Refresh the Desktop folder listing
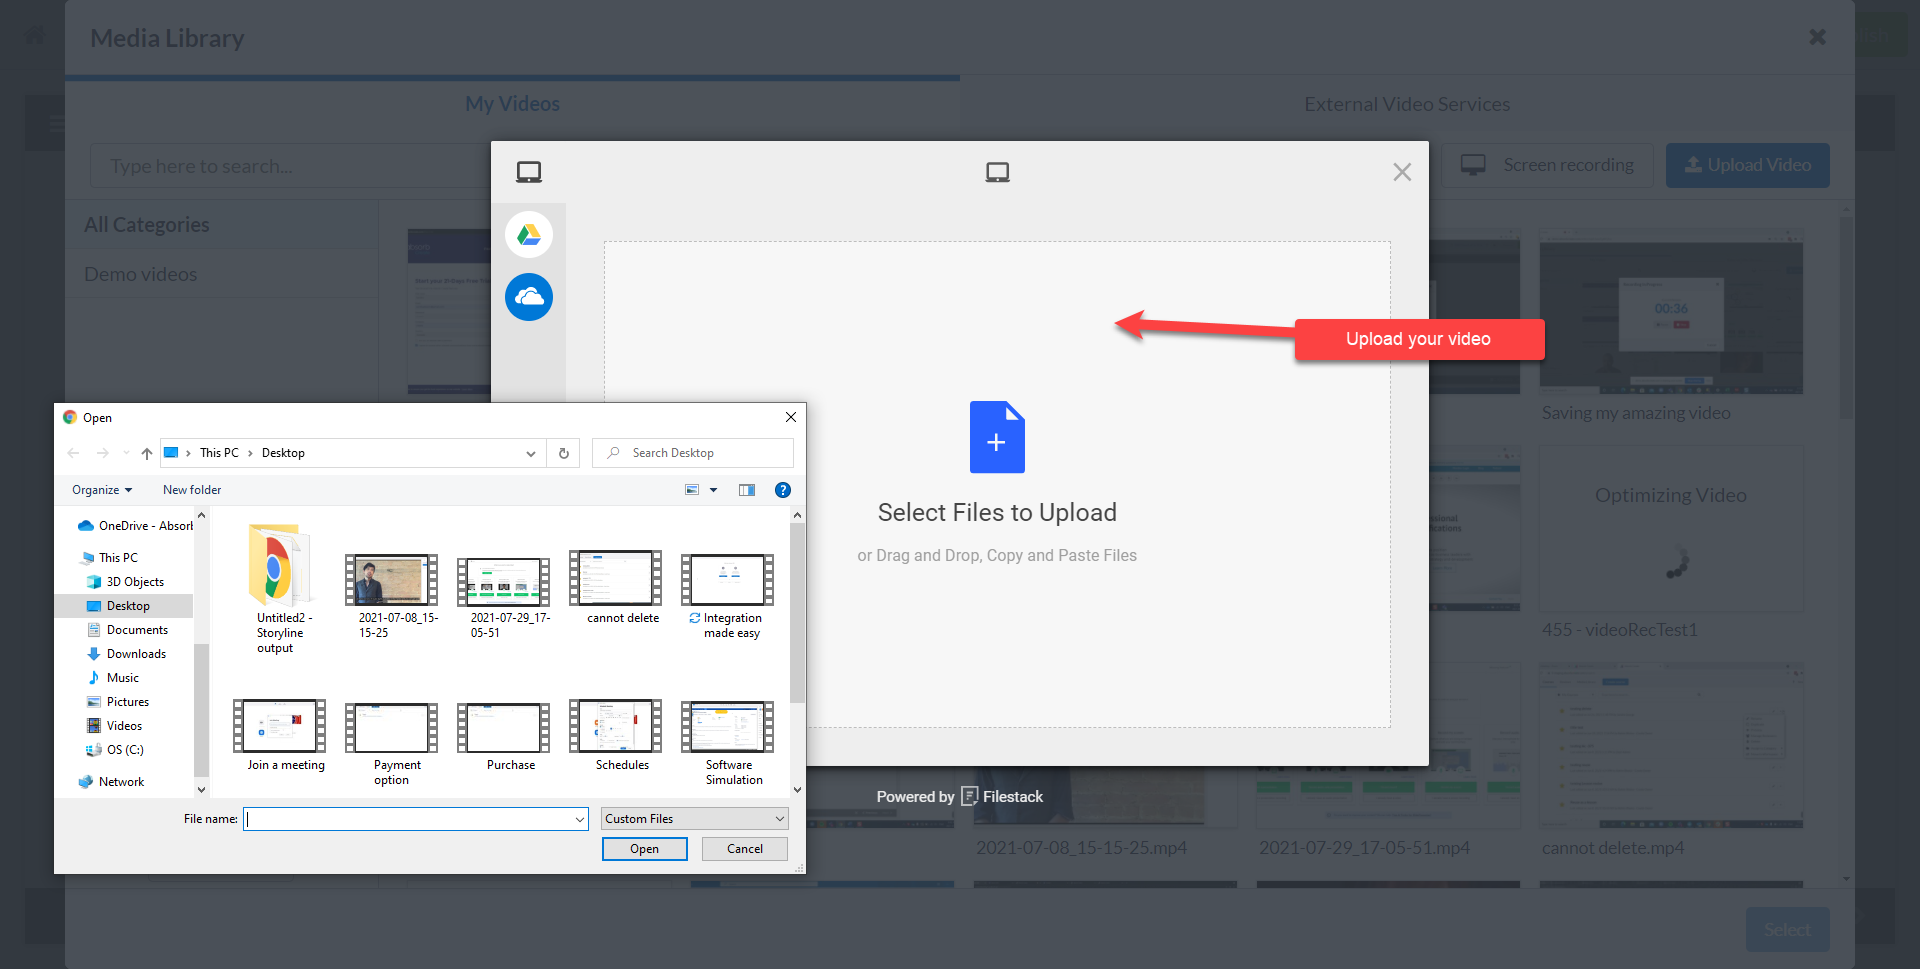The height and width of the screenshot is (969, 1920). [563, 452]
